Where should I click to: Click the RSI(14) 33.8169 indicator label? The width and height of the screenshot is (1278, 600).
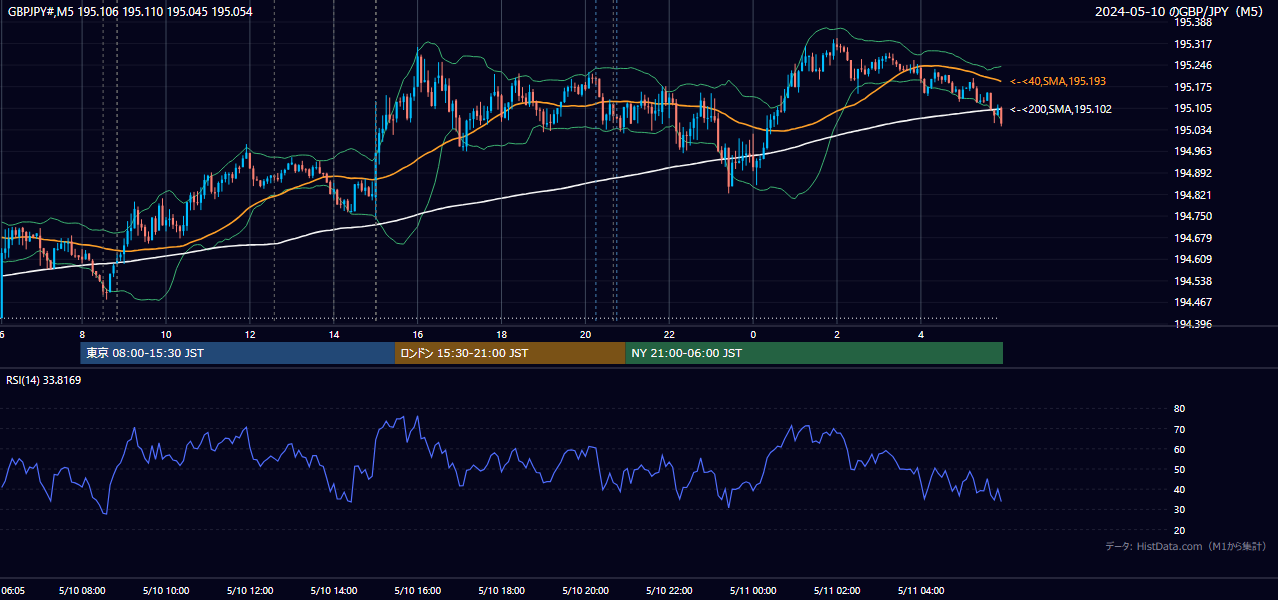click(44, 380)
